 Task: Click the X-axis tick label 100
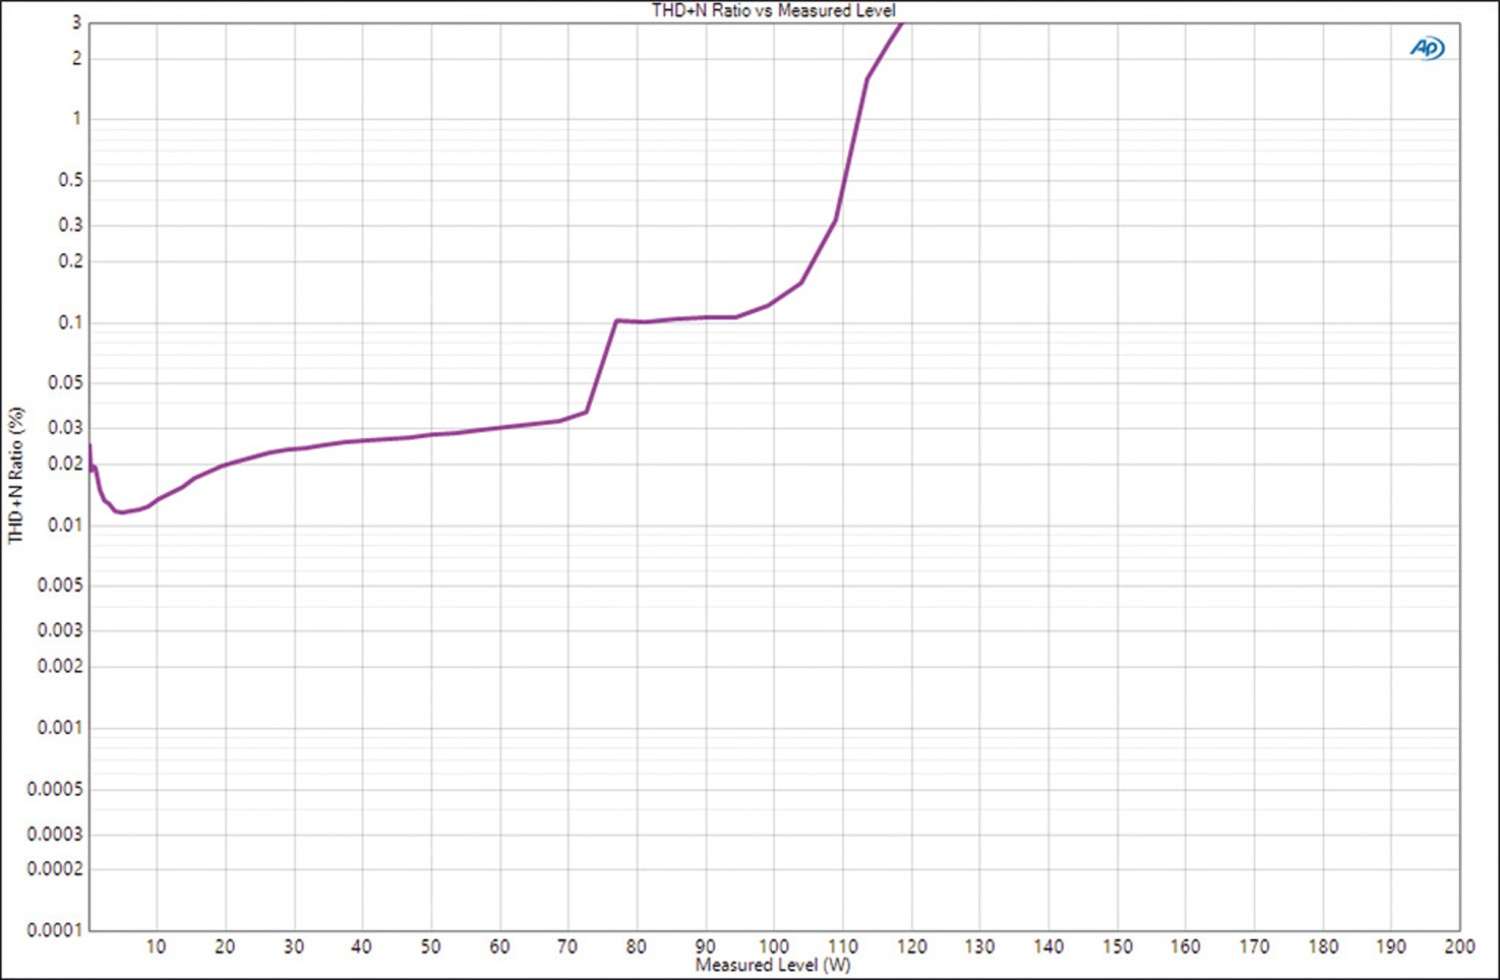point(773,946)
